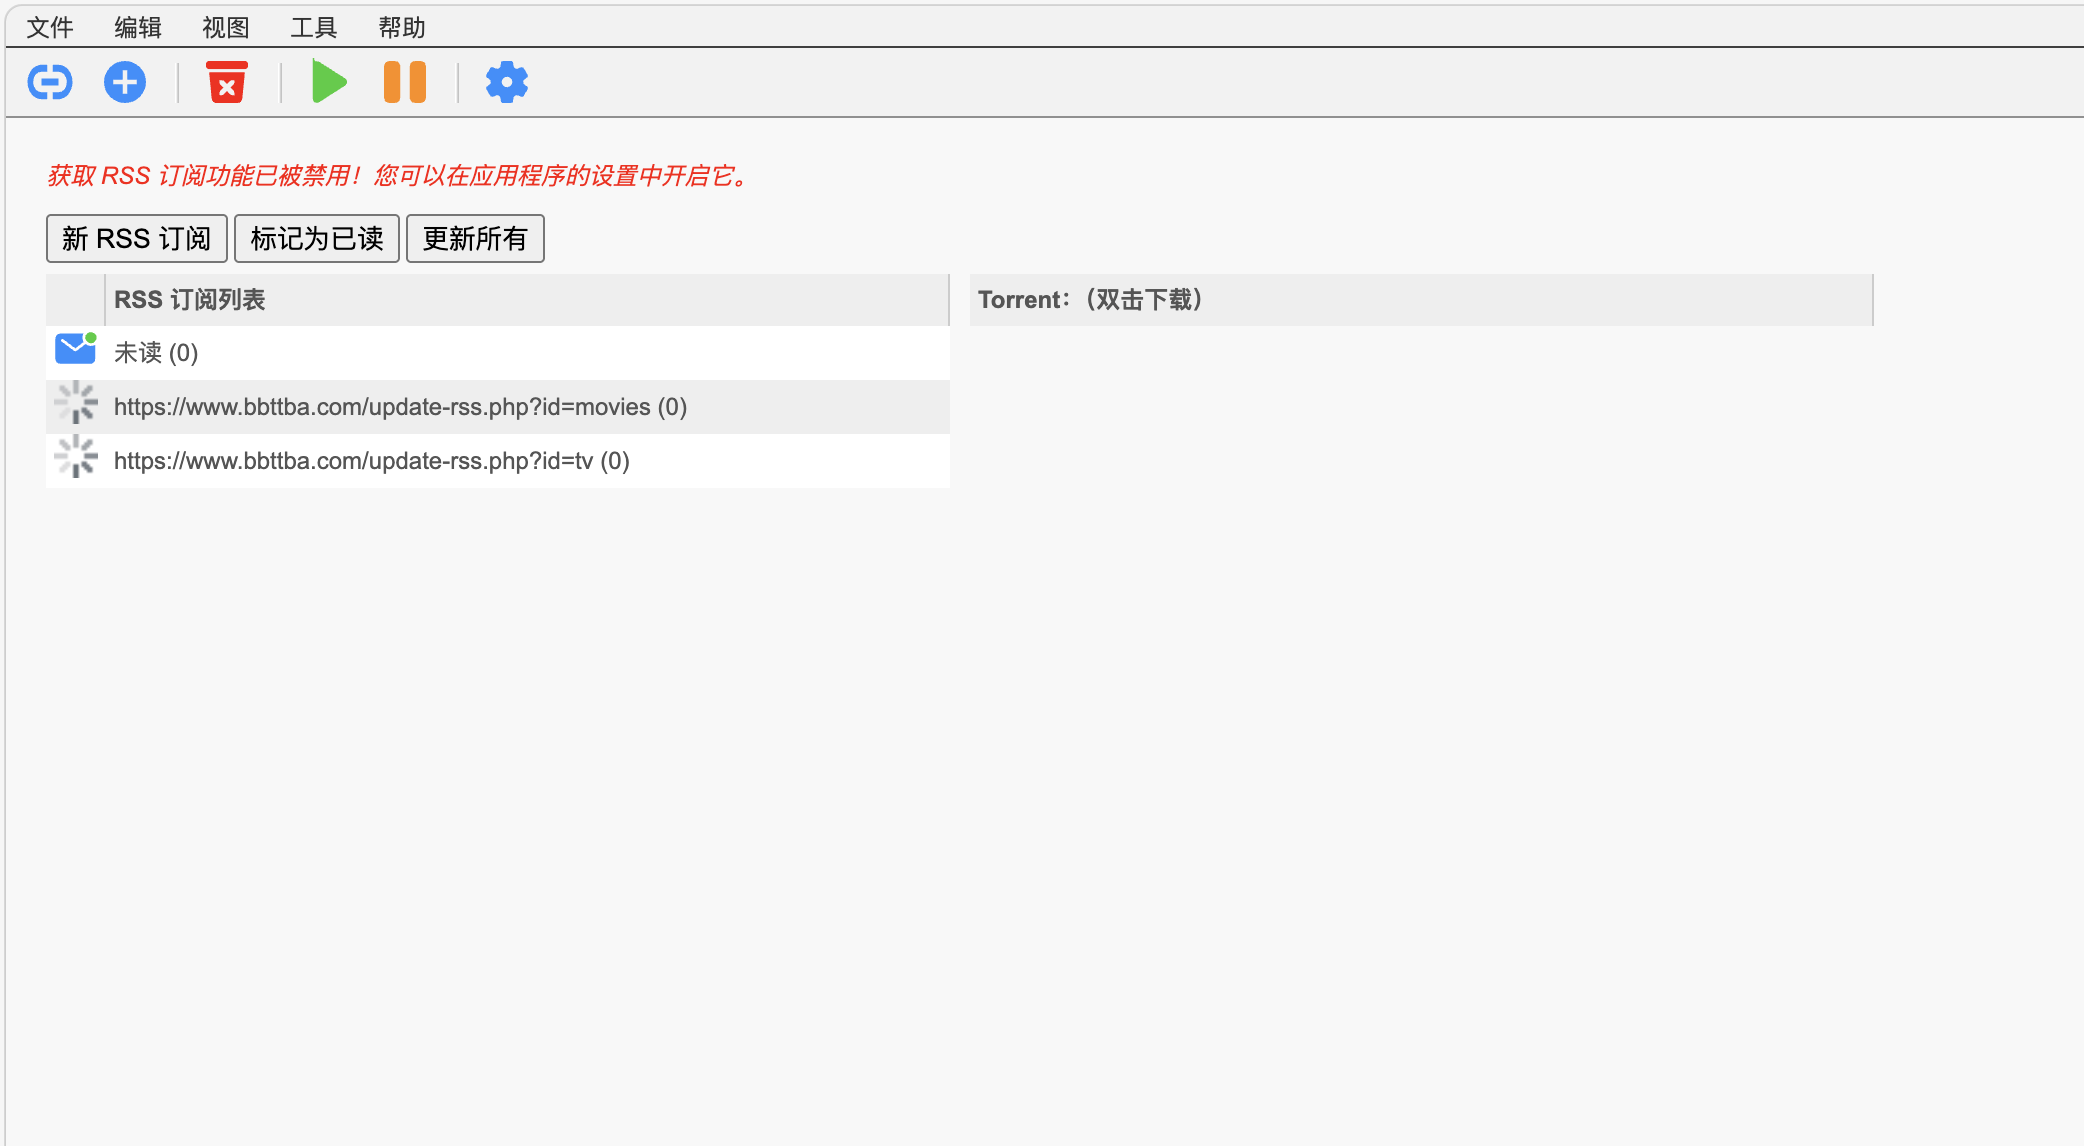The height and width of the screenshot is (1146, 2084).
Task: Click the 新 RSS 订阅 button
Action: click(x=137, y=239)
